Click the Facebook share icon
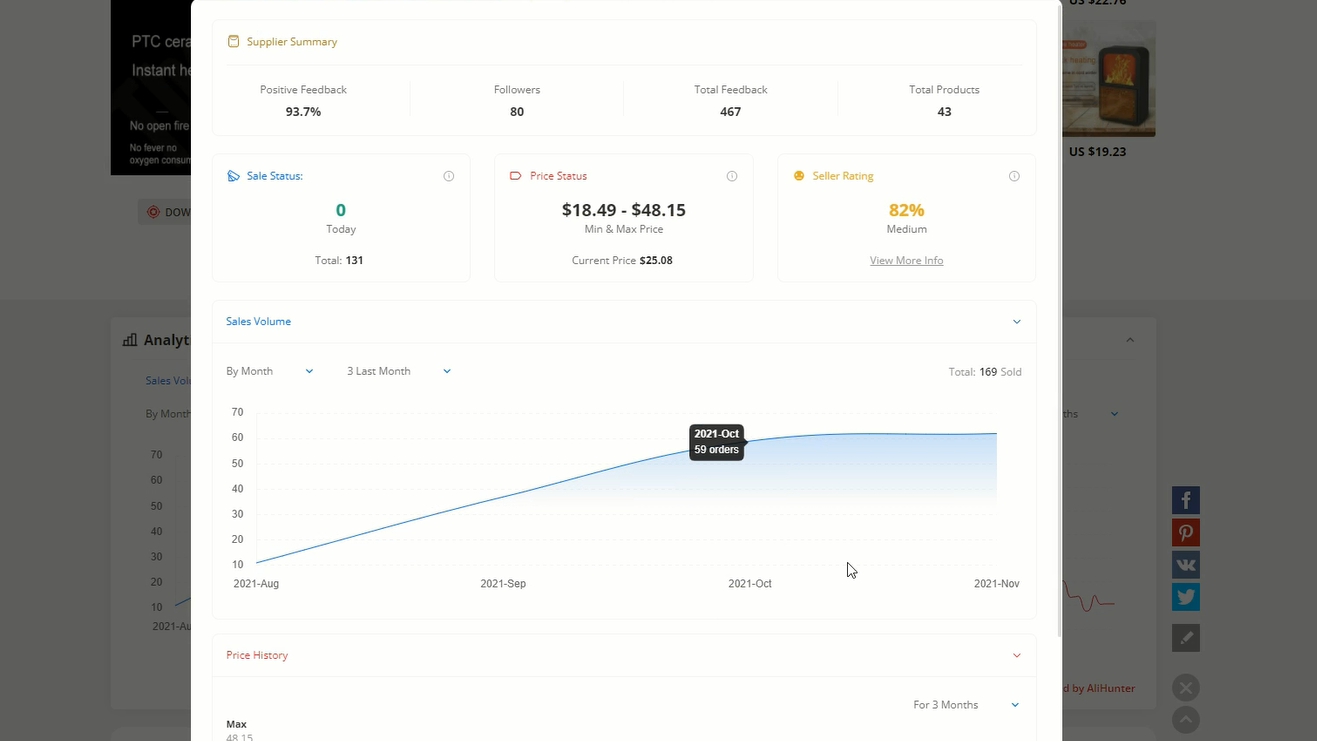The height and width of the screenshot is (741, 1317). coord(1185,500)
